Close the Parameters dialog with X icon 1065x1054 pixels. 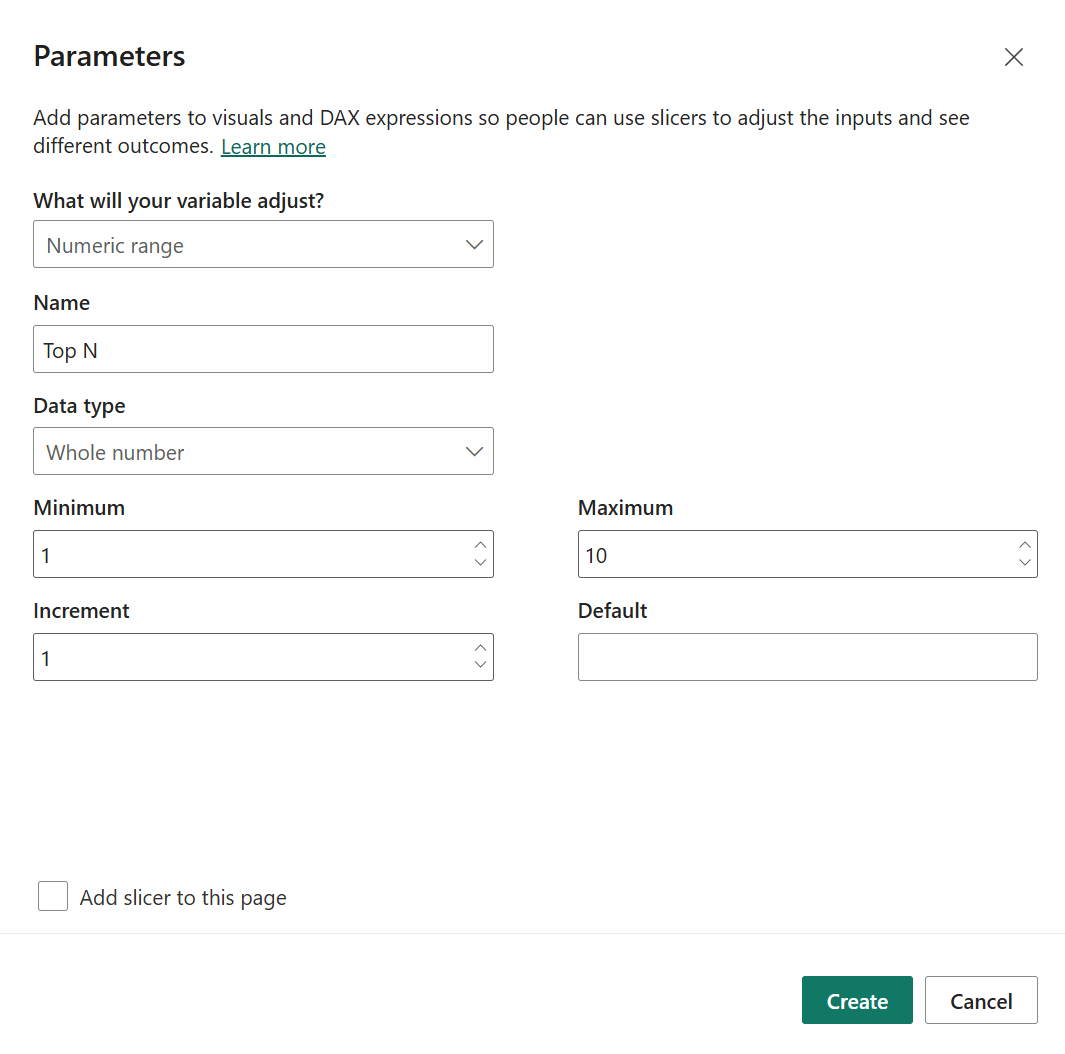tap(1014, 57)
